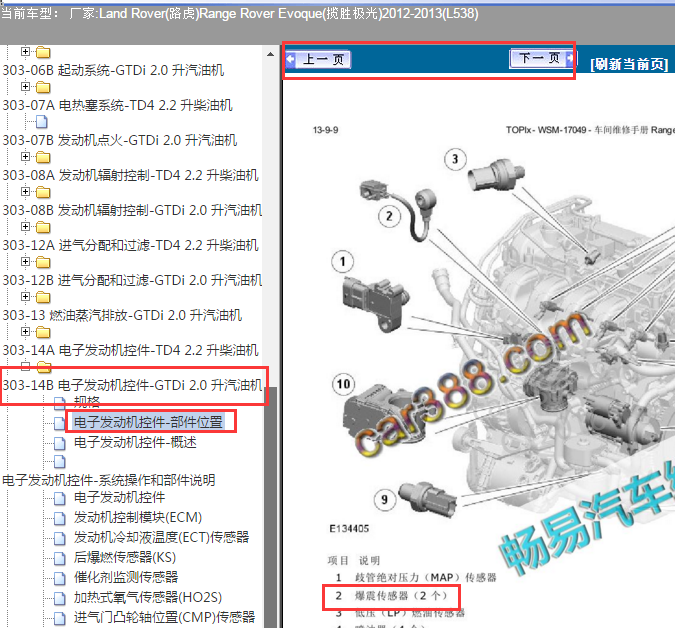Click the document icon beside 电子发动机控件-部件位置
Viewport: 675px width, 628px height.
coord(60,423)
